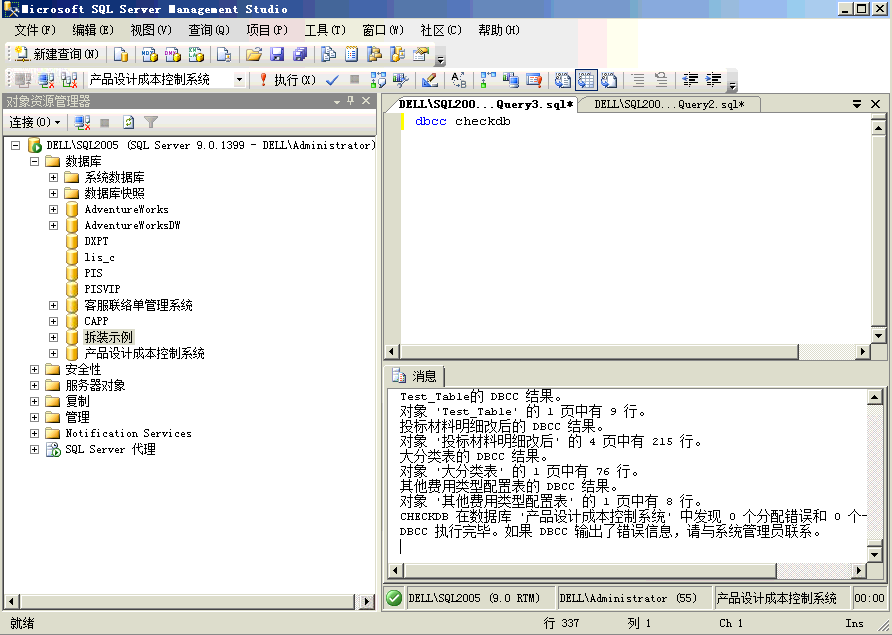Open the 工具(T) menu

click(325, 30)
